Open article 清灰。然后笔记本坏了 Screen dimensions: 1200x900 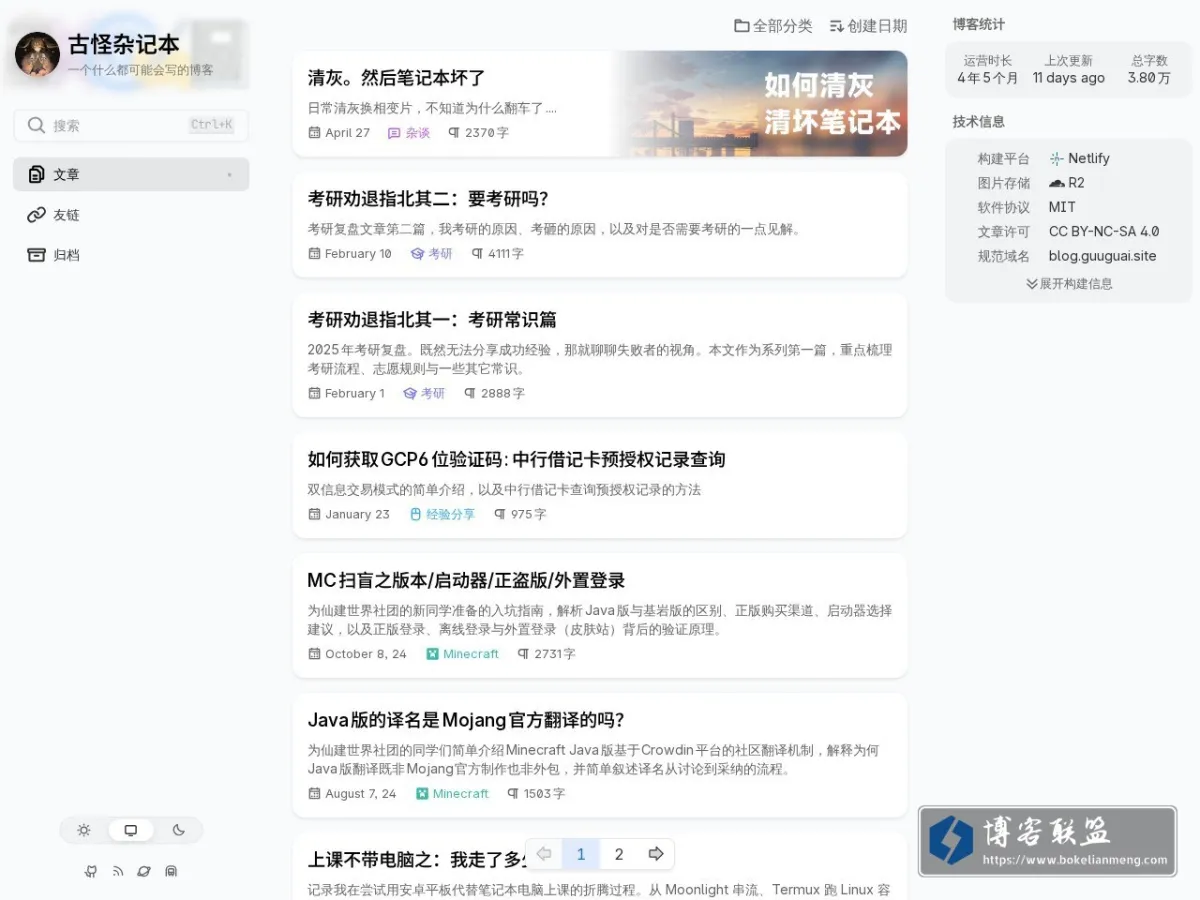(397, 78)
